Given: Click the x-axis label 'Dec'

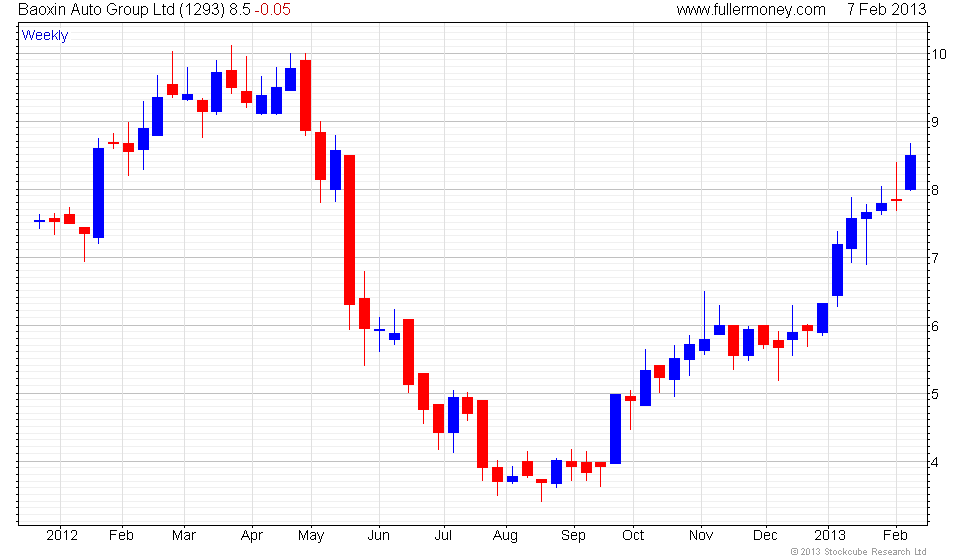Looking at the screenshot, I should pyautogui.click(x=765, y=535).
